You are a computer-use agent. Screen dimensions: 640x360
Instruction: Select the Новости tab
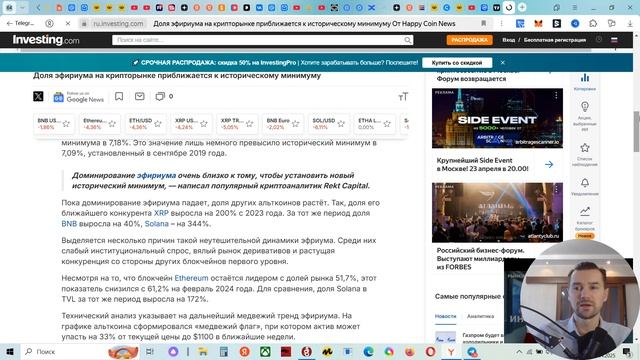pyautogui.click(x=445, y=316)
